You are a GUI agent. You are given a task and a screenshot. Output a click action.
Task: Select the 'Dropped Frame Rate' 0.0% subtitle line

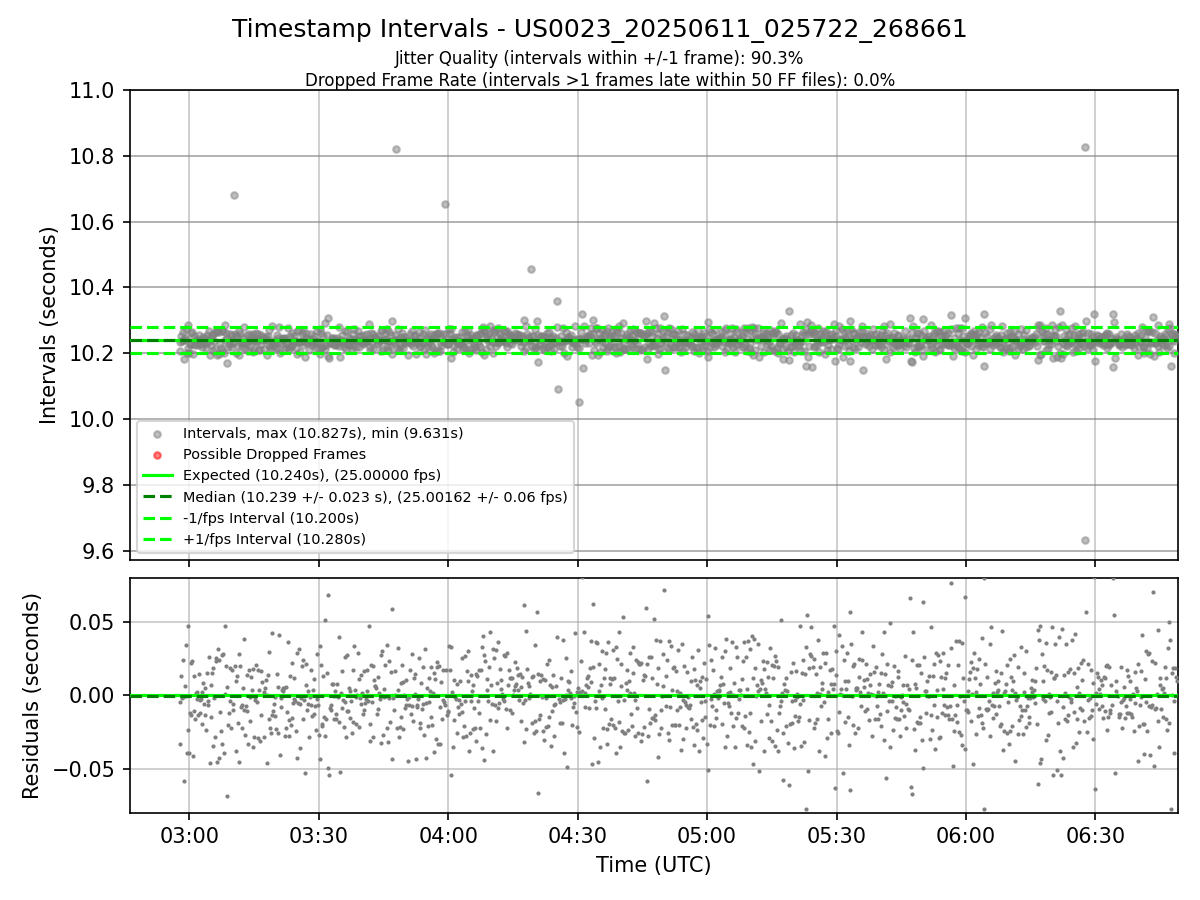point(599,80)
